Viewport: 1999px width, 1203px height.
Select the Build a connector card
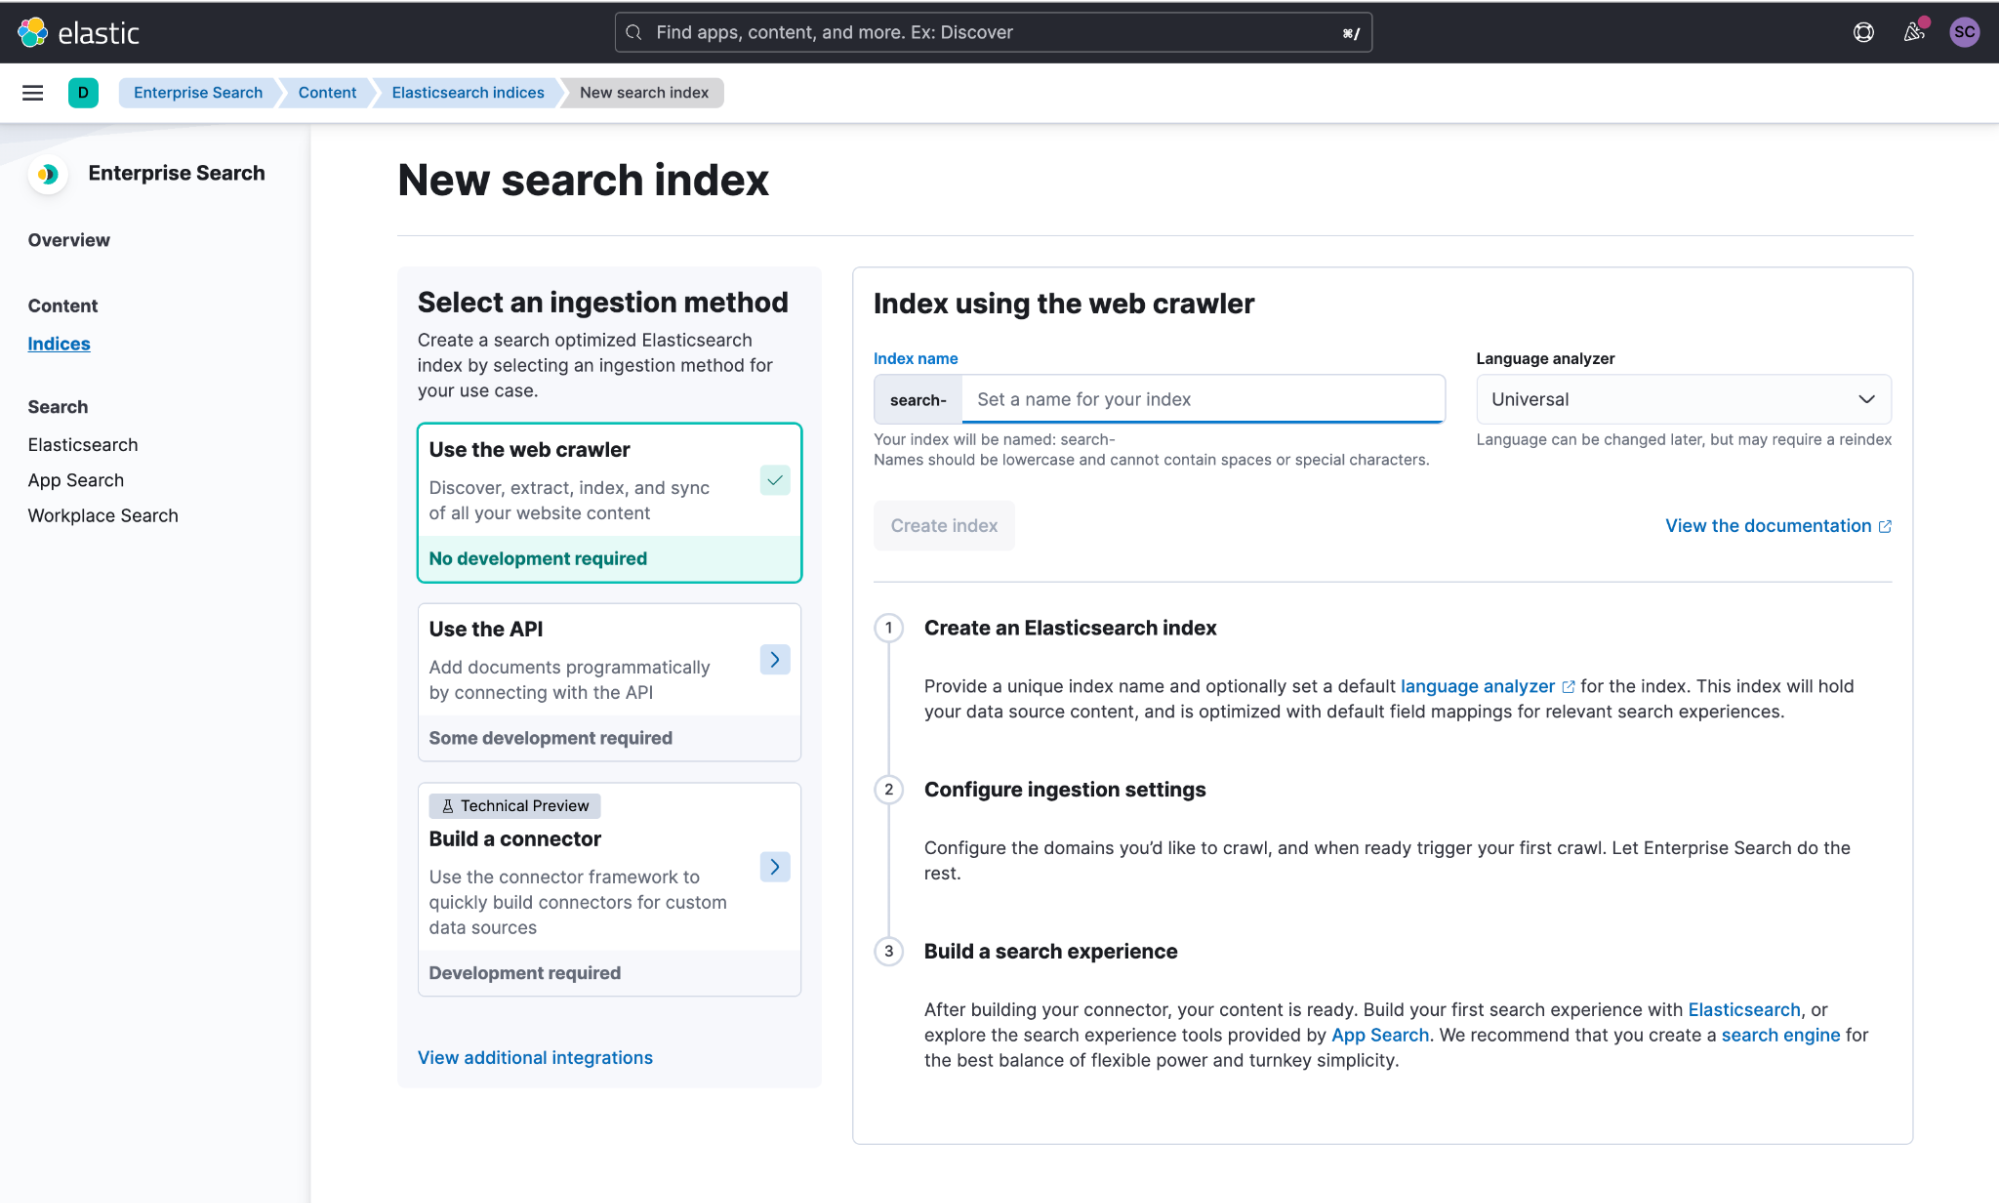tap(609, 889)
